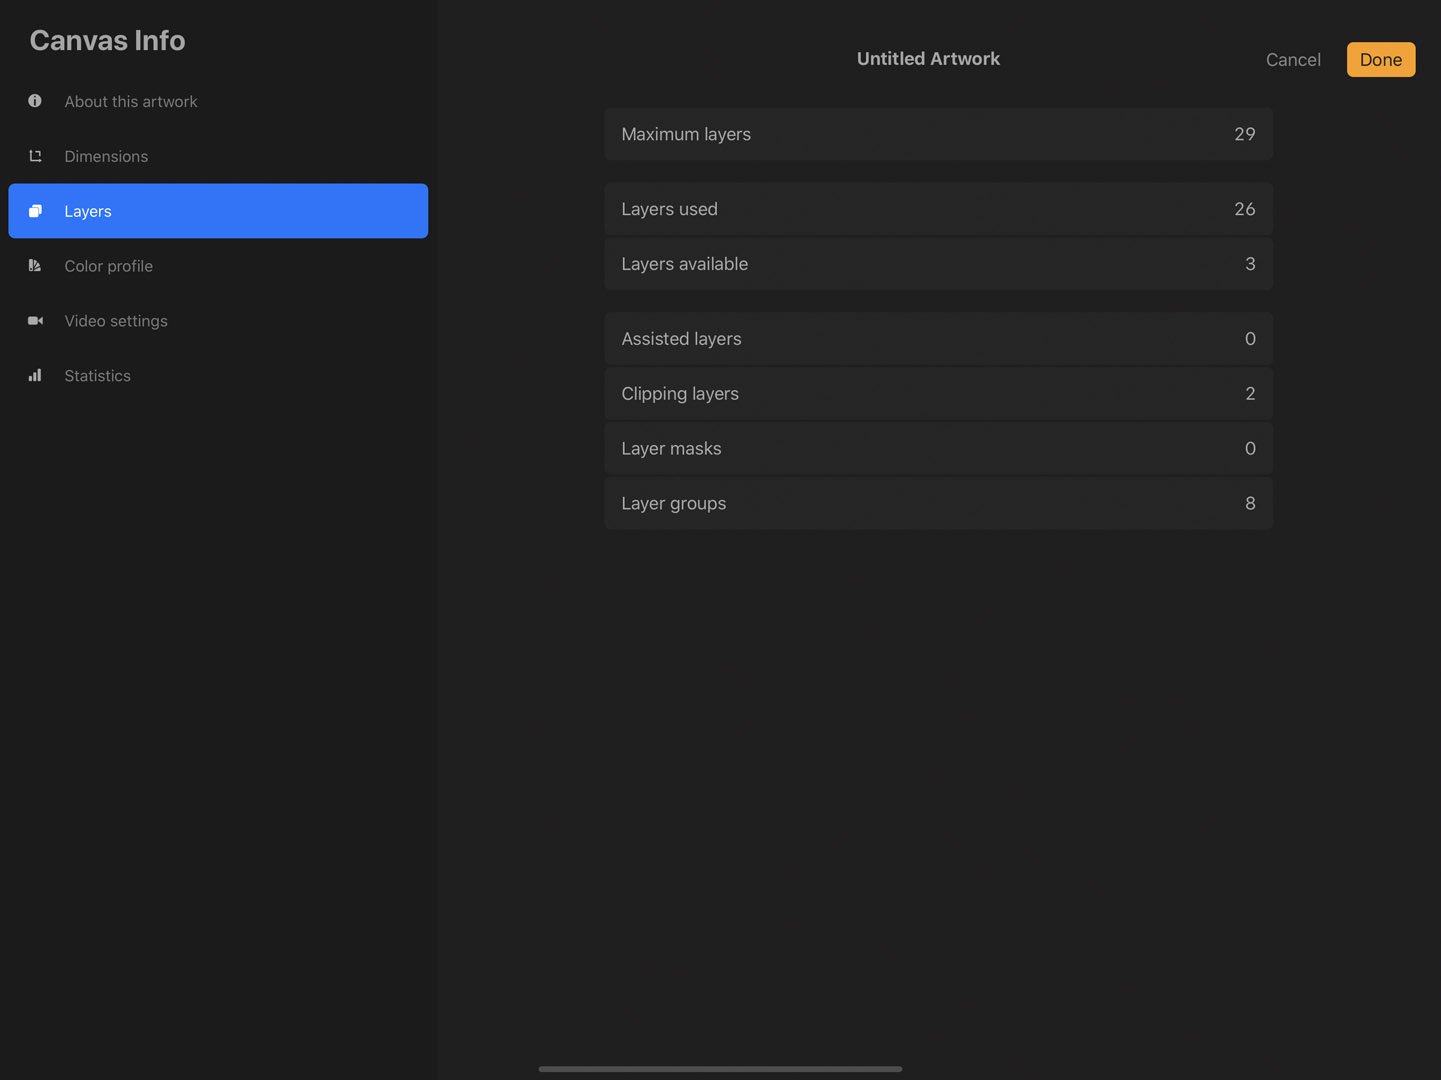
Task: Select the Clipping layers row
Action: [x=938, y=393]
